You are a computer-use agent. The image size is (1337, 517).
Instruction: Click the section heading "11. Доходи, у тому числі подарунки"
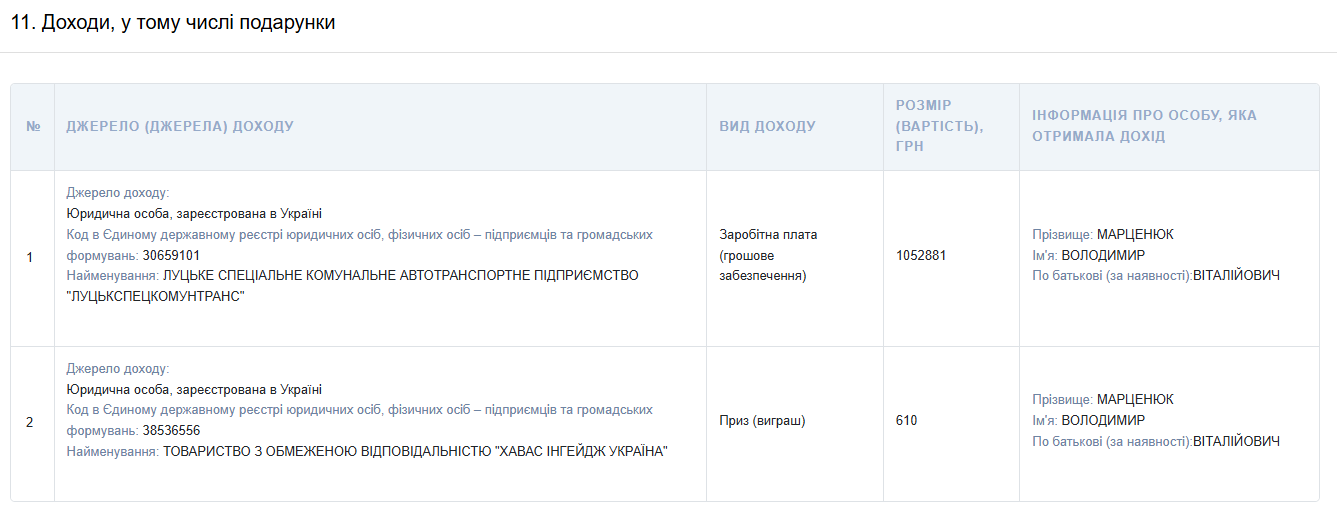(x=173, y=23)
